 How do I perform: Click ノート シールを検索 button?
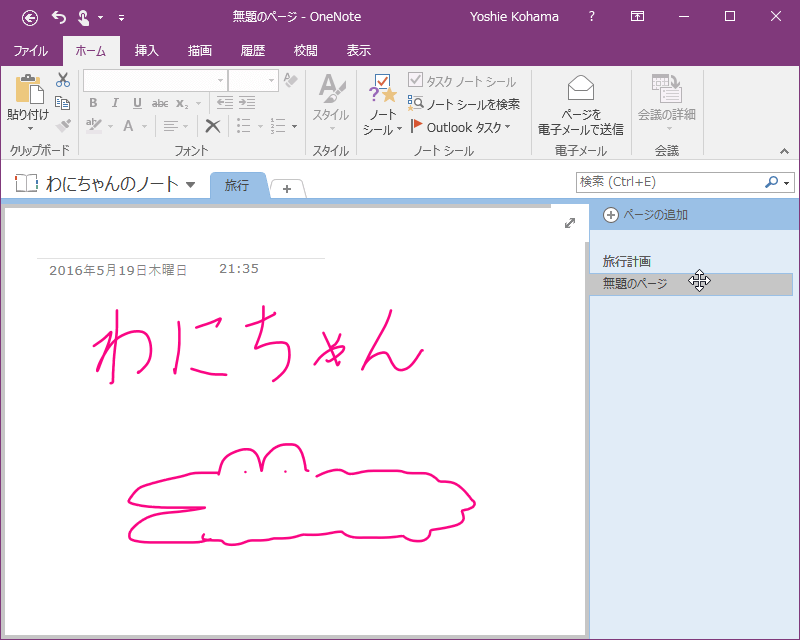point(463,104)
